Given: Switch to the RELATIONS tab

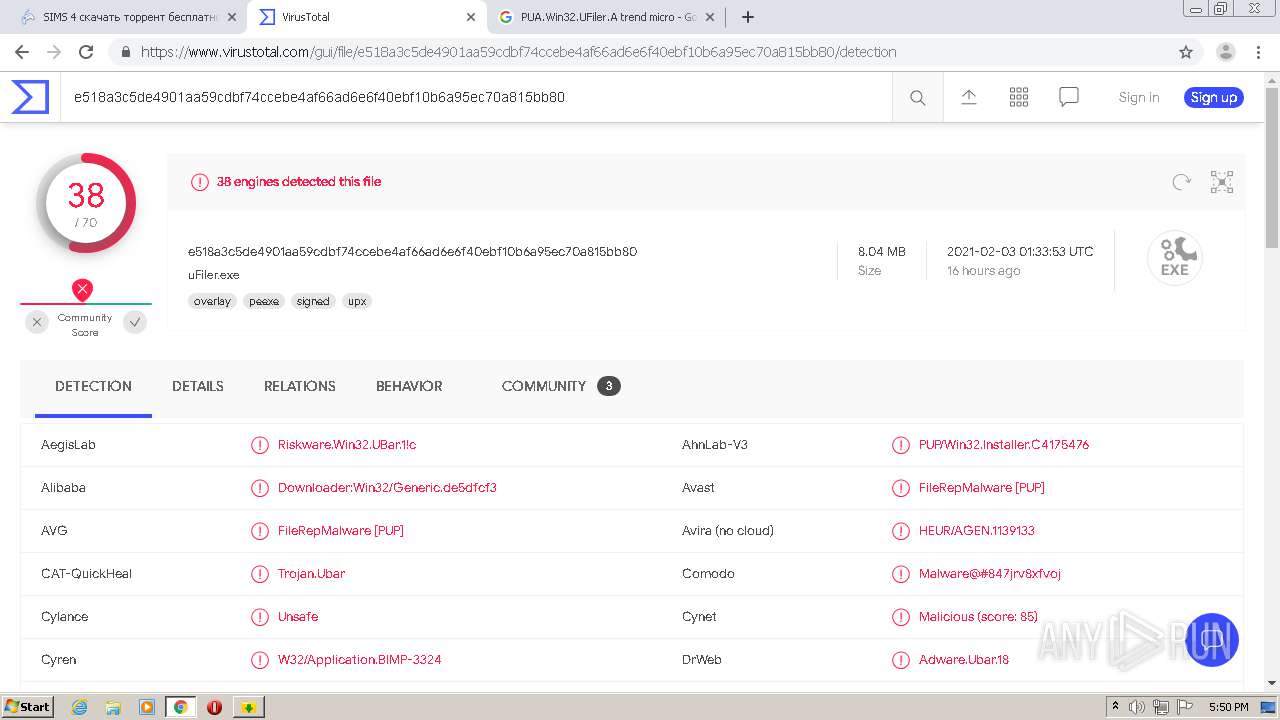Looking at the screenshot, I should tap(300, 386).
